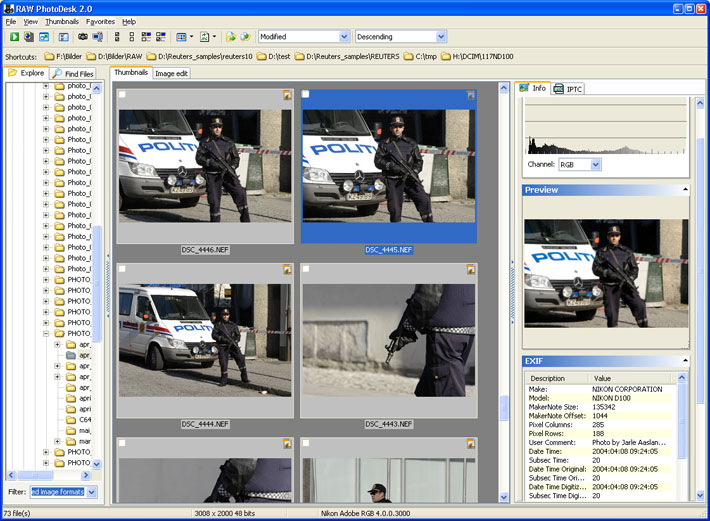Click the green play slideshow icon

point(14,37)
